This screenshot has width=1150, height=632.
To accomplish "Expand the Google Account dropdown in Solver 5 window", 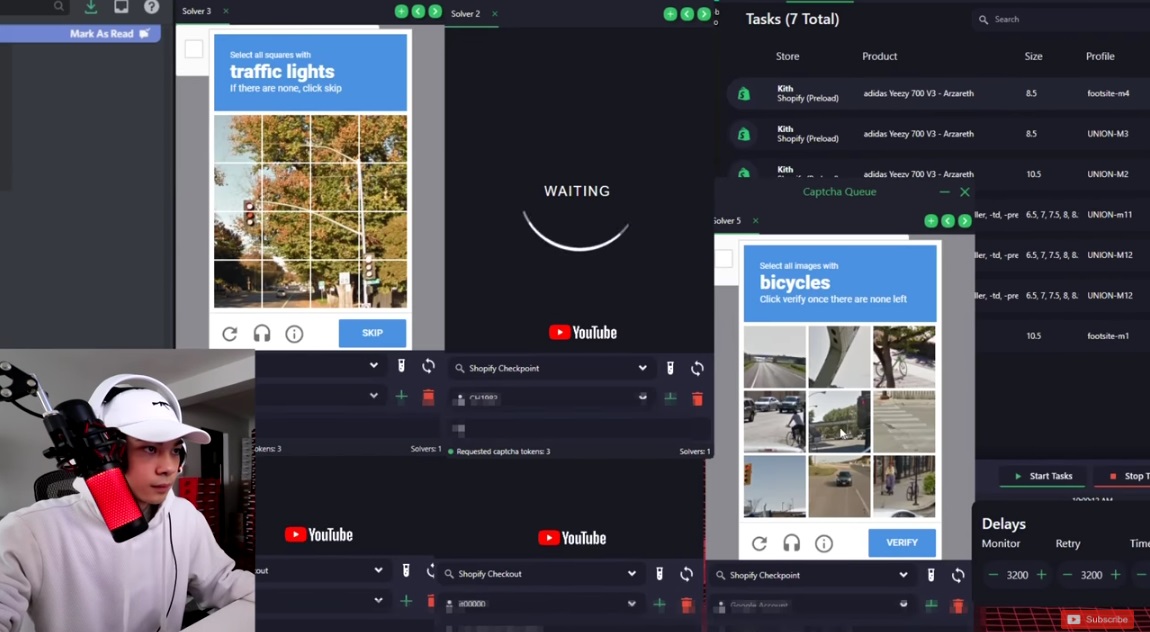I will coord(904,603).
